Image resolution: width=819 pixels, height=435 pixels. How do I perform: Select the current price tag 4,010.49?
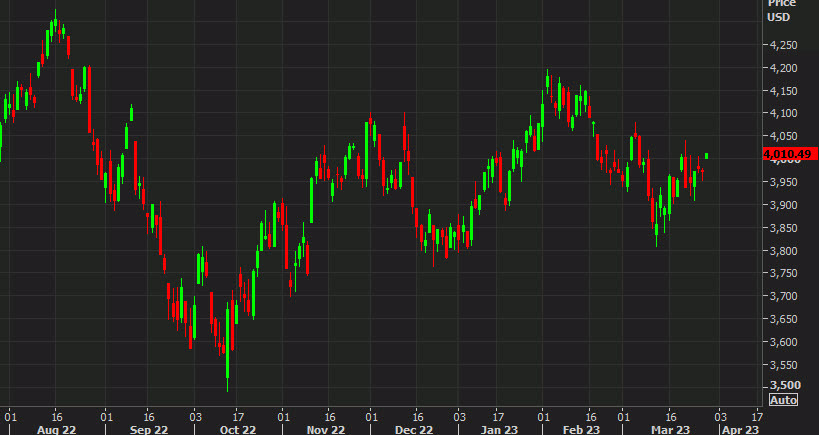(x=790, y=154)
